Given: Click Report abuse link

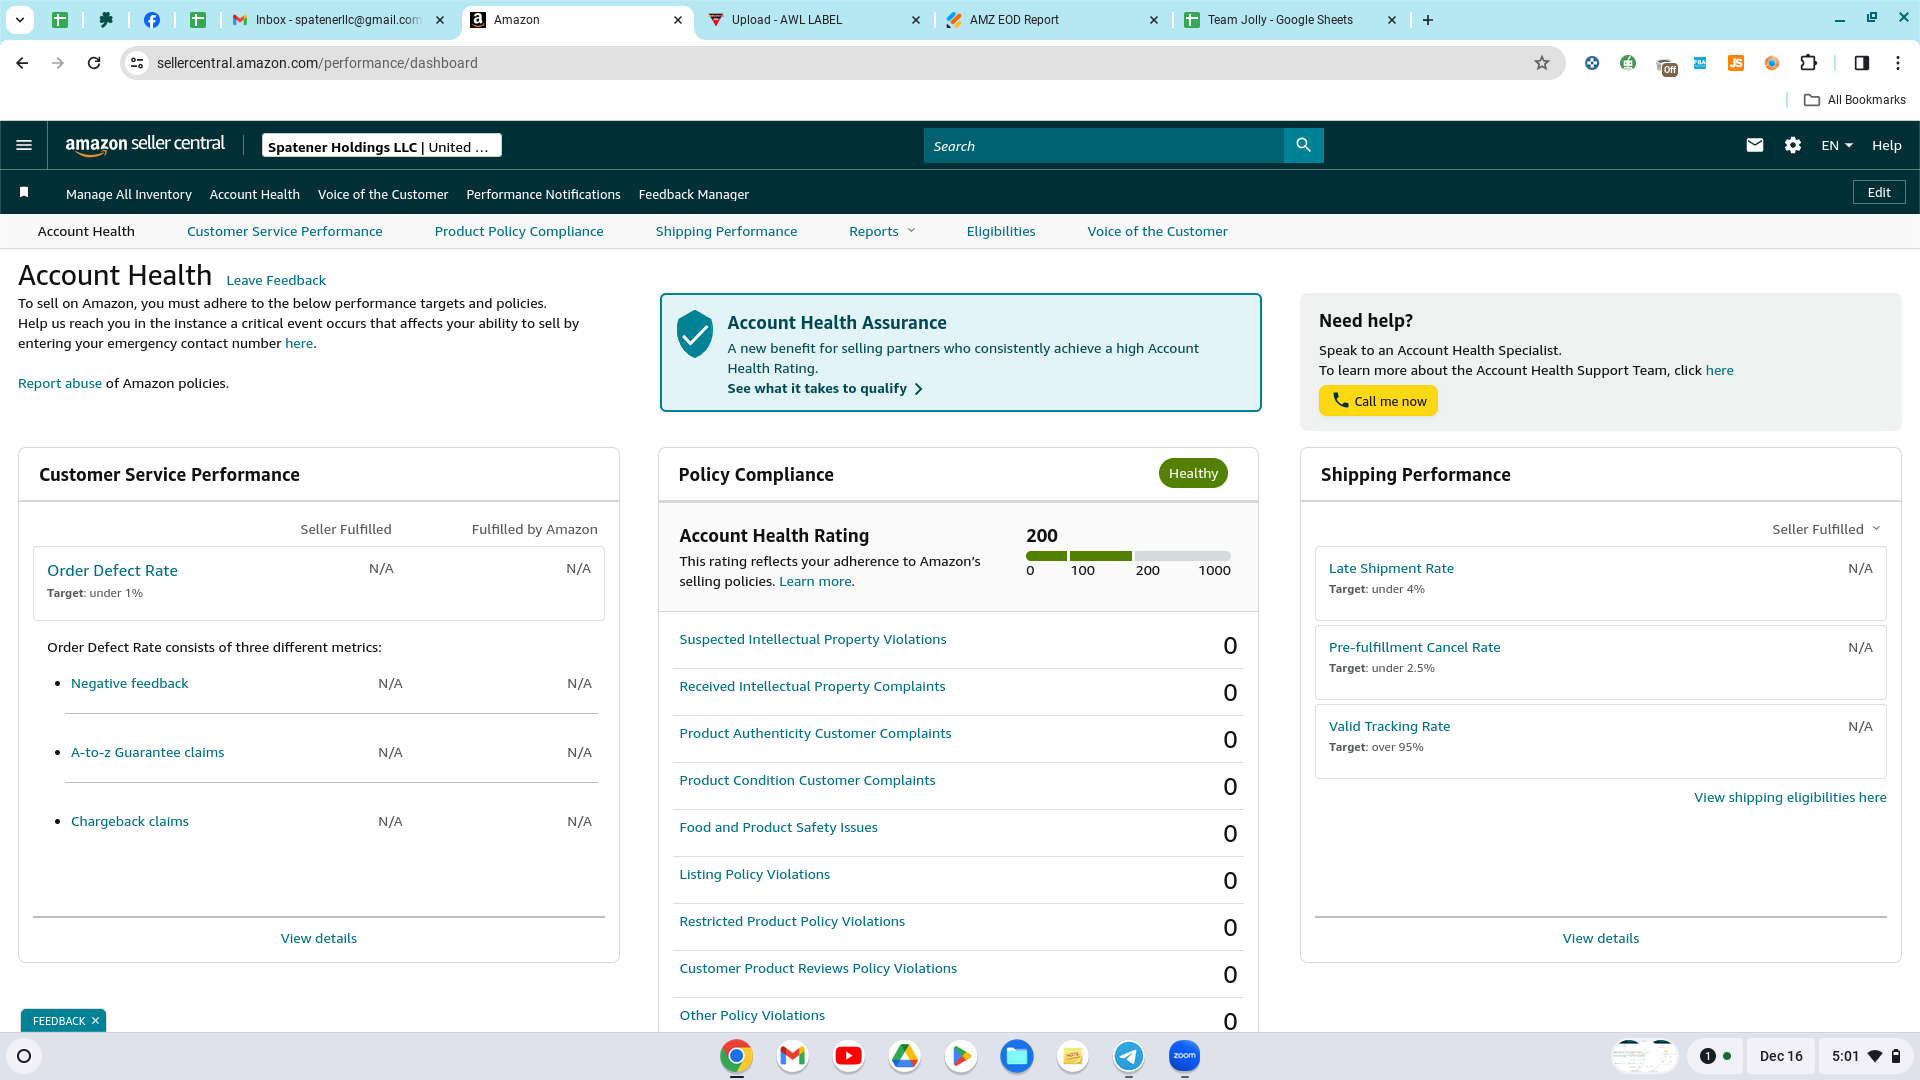Looking at the screenshot, I should coord(60,383).
